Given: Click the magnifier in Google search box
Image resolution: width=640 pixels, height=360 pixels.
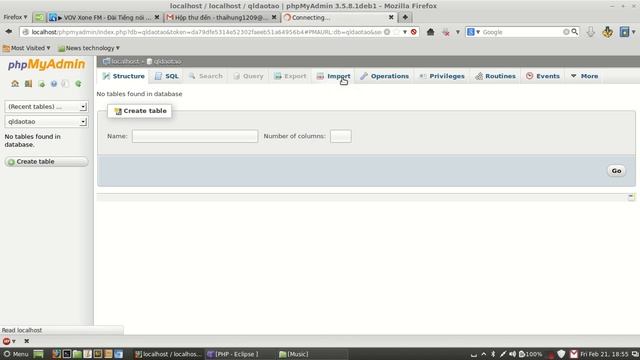Looking at the screenshot, I should pyautogui.click(x=575, y=32).
